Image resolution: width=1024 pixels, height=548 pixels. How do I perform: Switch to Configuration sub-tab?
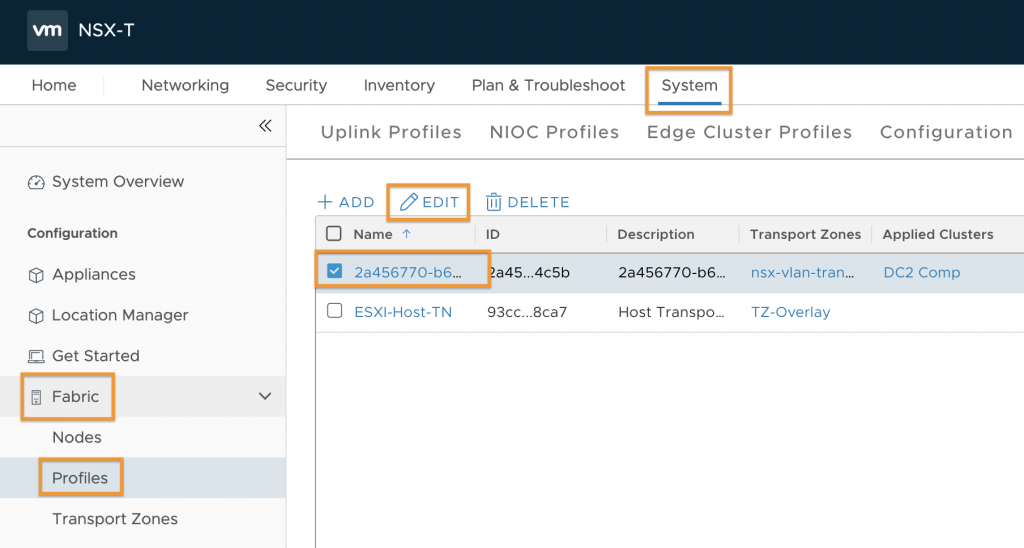[946, 132]
